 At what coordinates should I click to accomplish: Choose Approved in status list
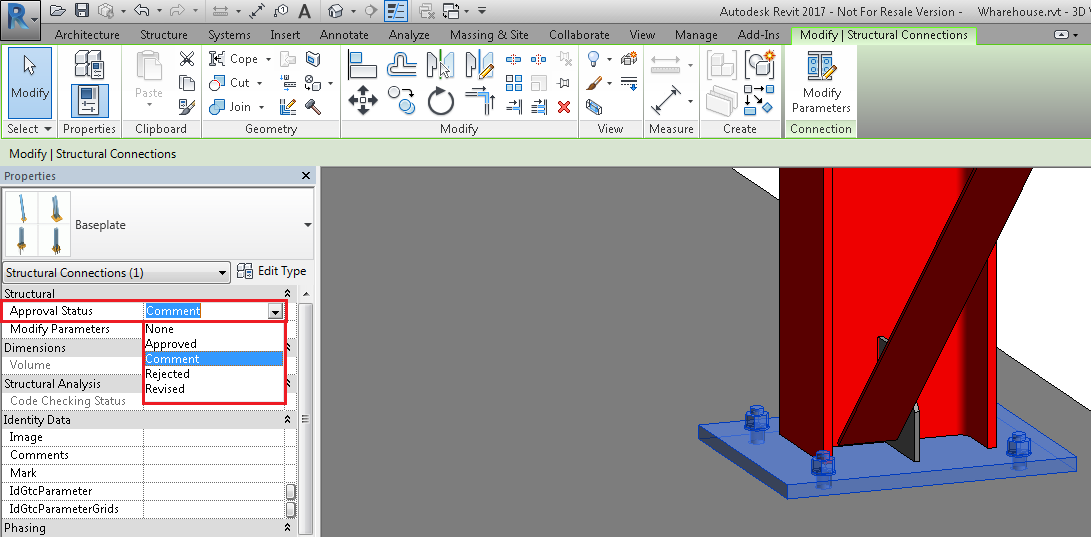(x=214, y=344)
